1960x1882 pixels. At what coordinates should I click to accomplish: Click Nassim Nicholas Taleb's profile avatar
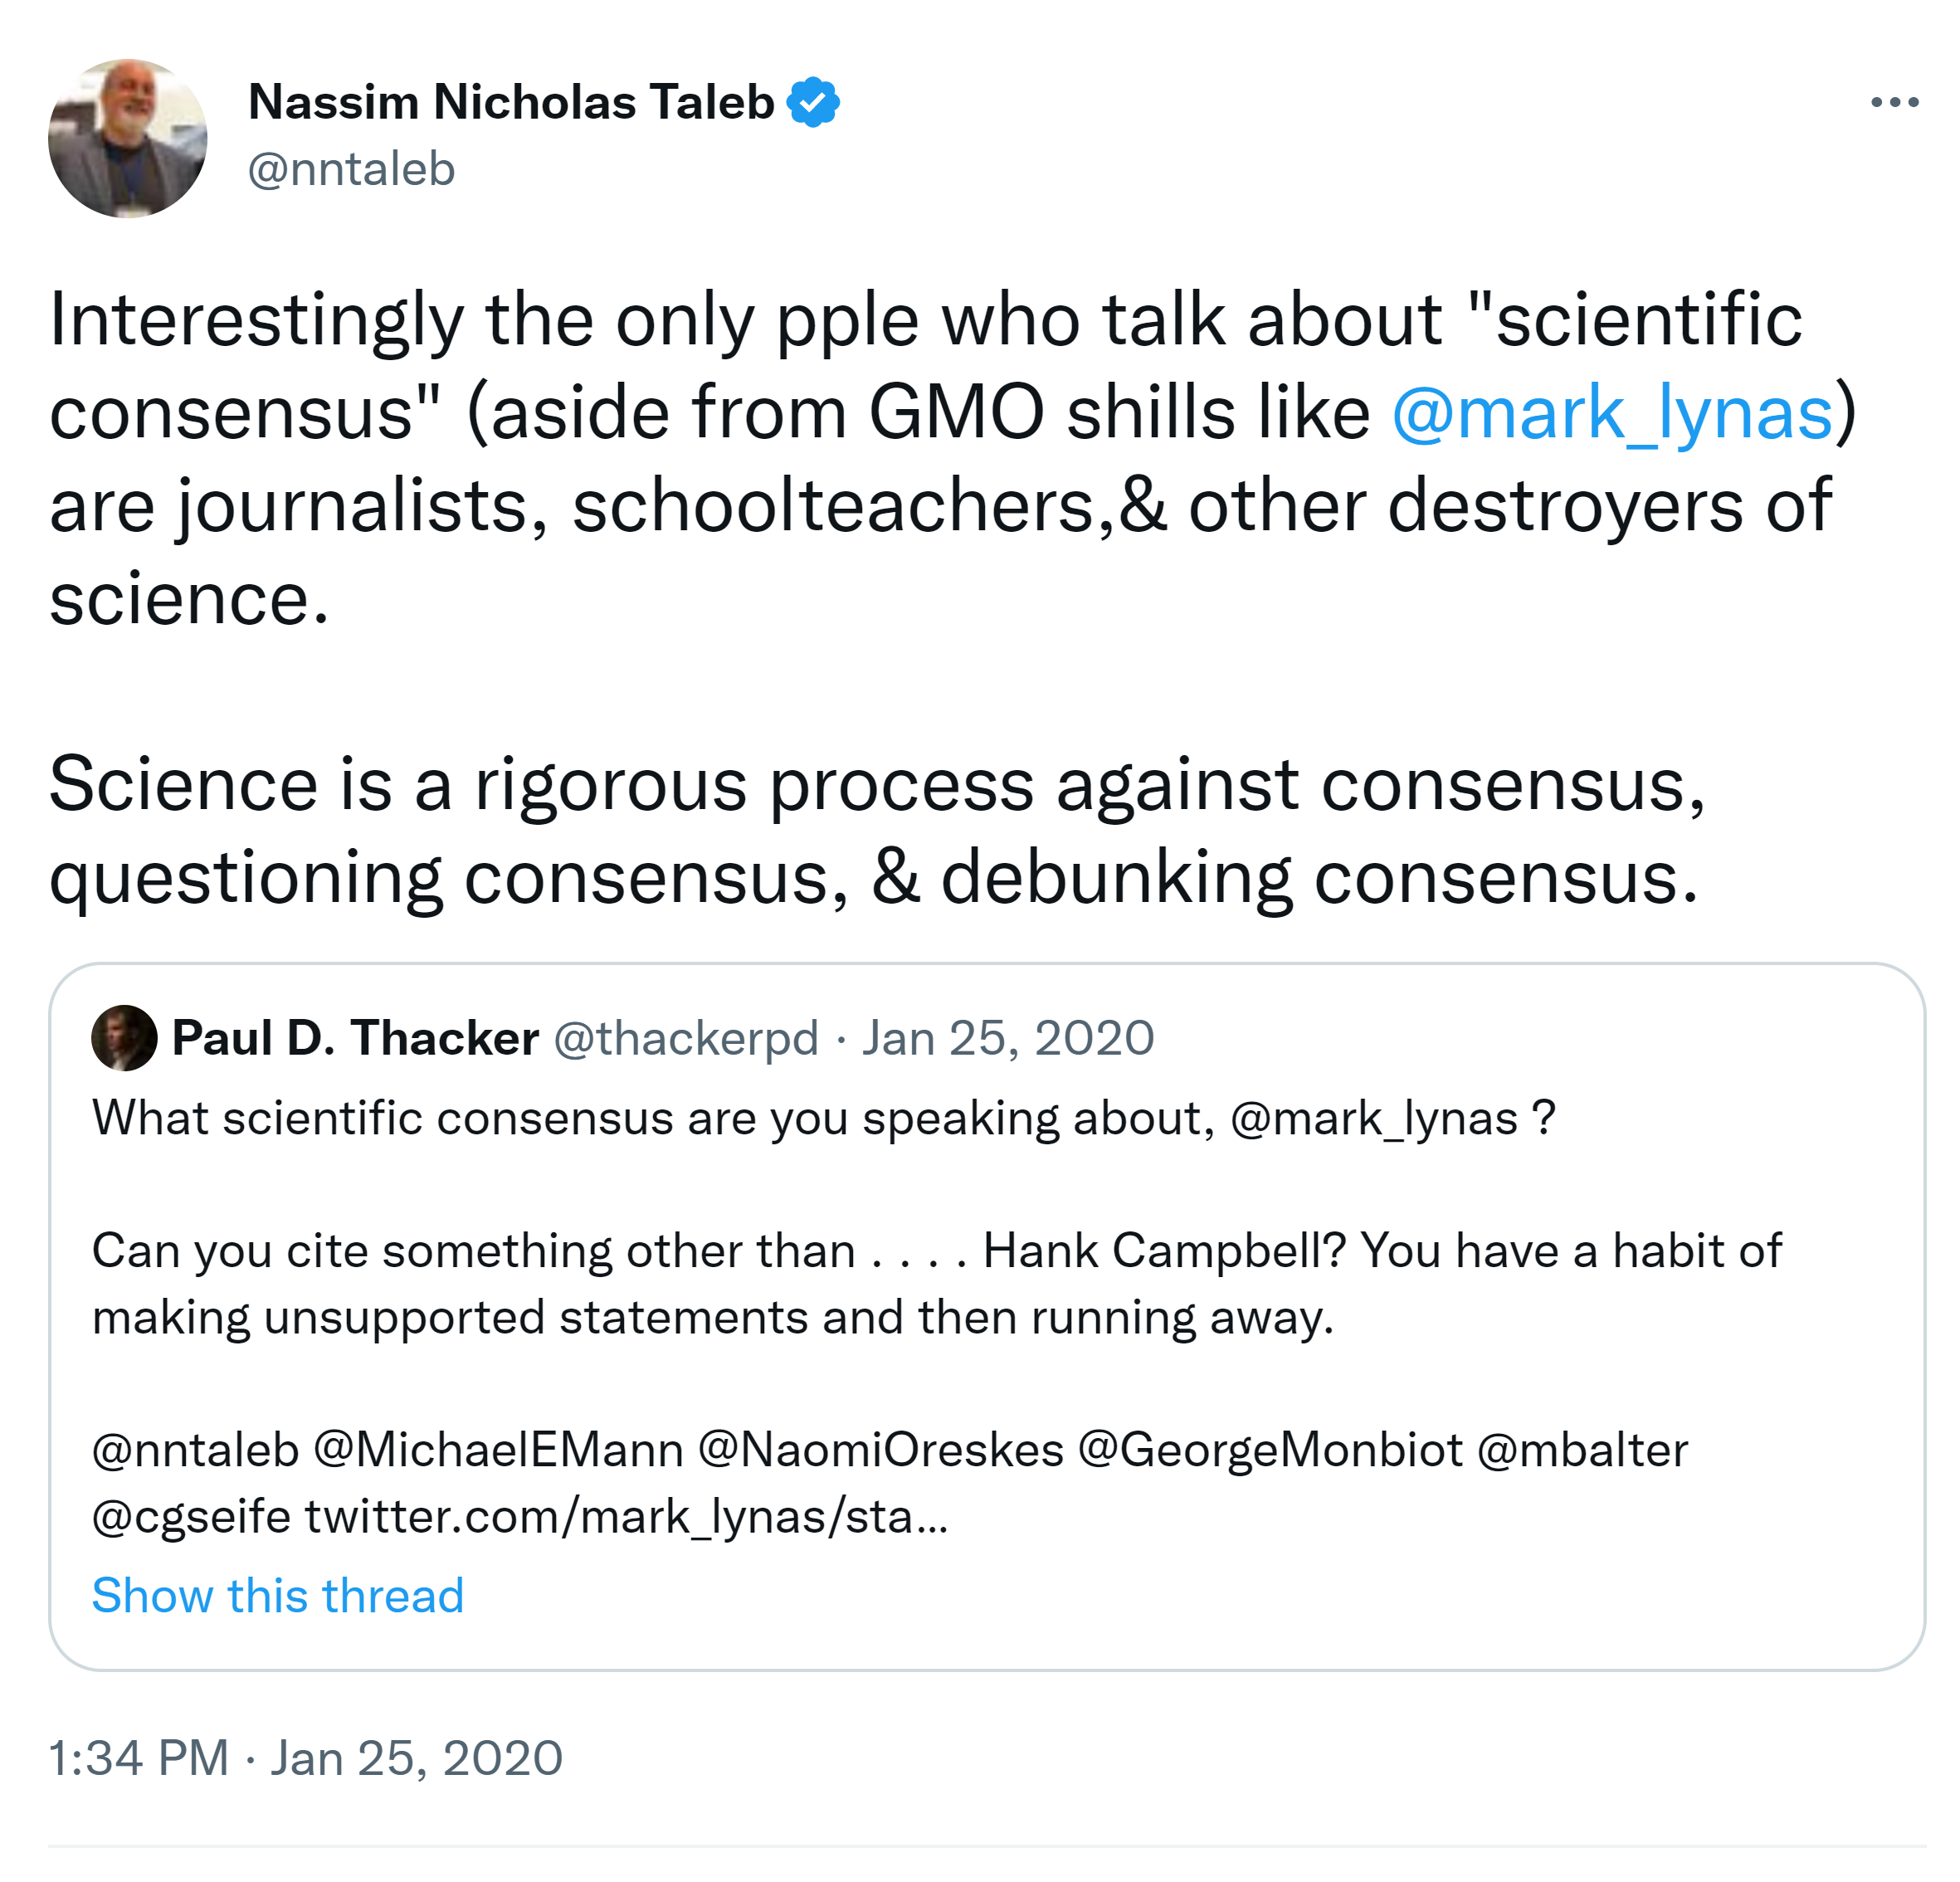pyautogui.click(x=128, y=138)
